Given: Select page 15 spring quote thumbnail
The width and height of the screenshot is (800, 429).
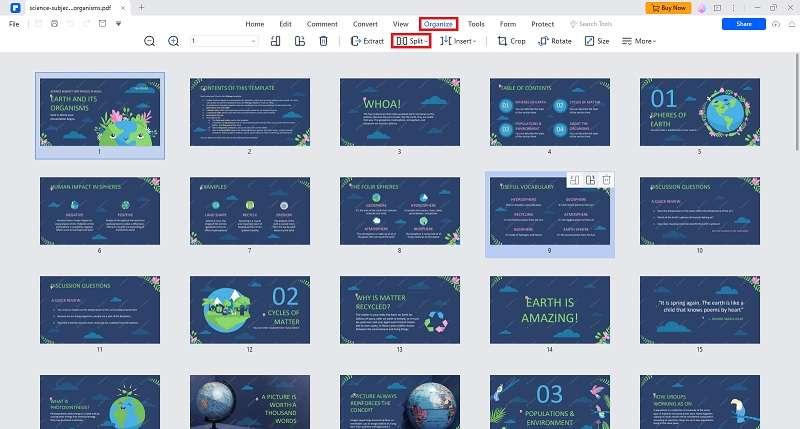Looking at the screenshot, I should click(700, 310).
